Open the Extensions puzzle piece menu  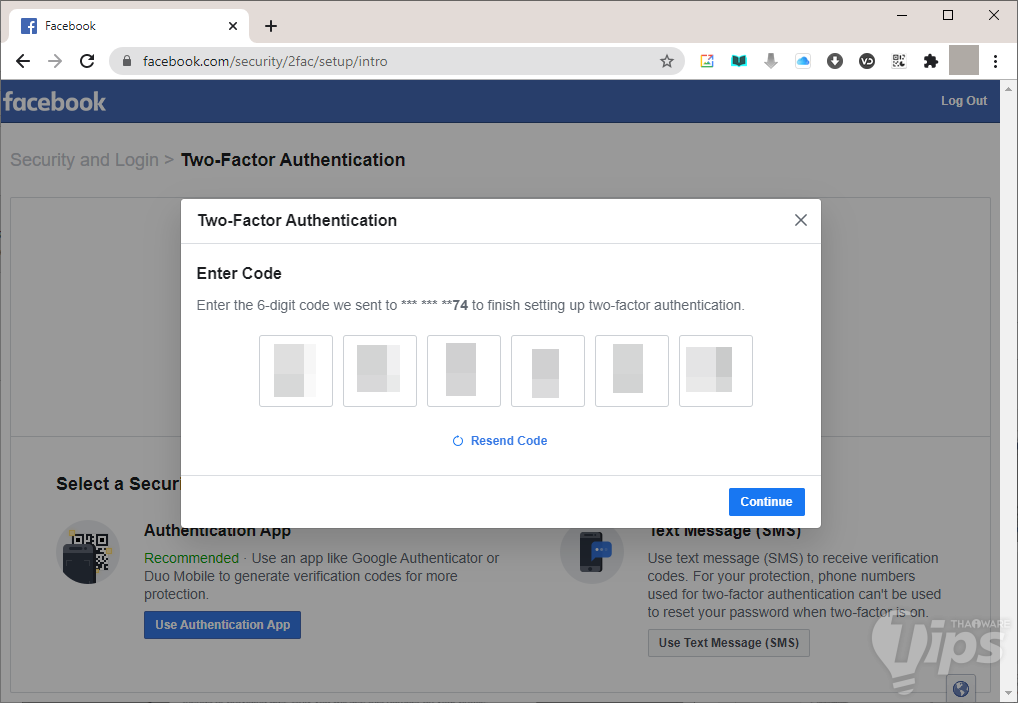[931, 61]
